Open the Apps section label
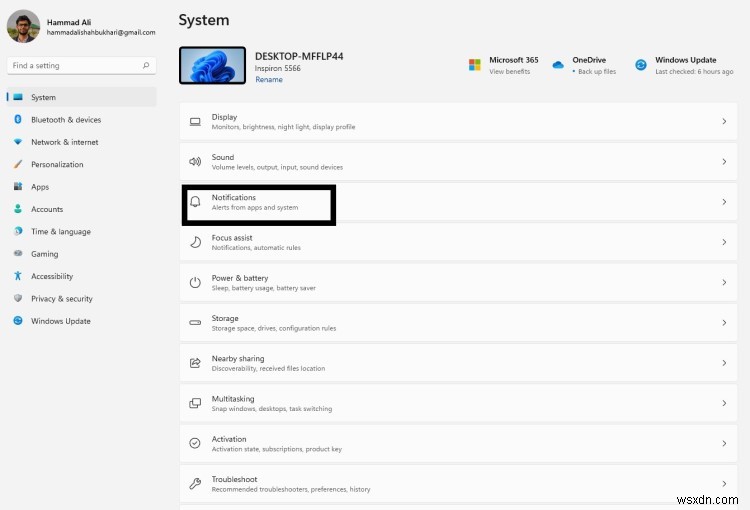750x510 pixels. 40,187
